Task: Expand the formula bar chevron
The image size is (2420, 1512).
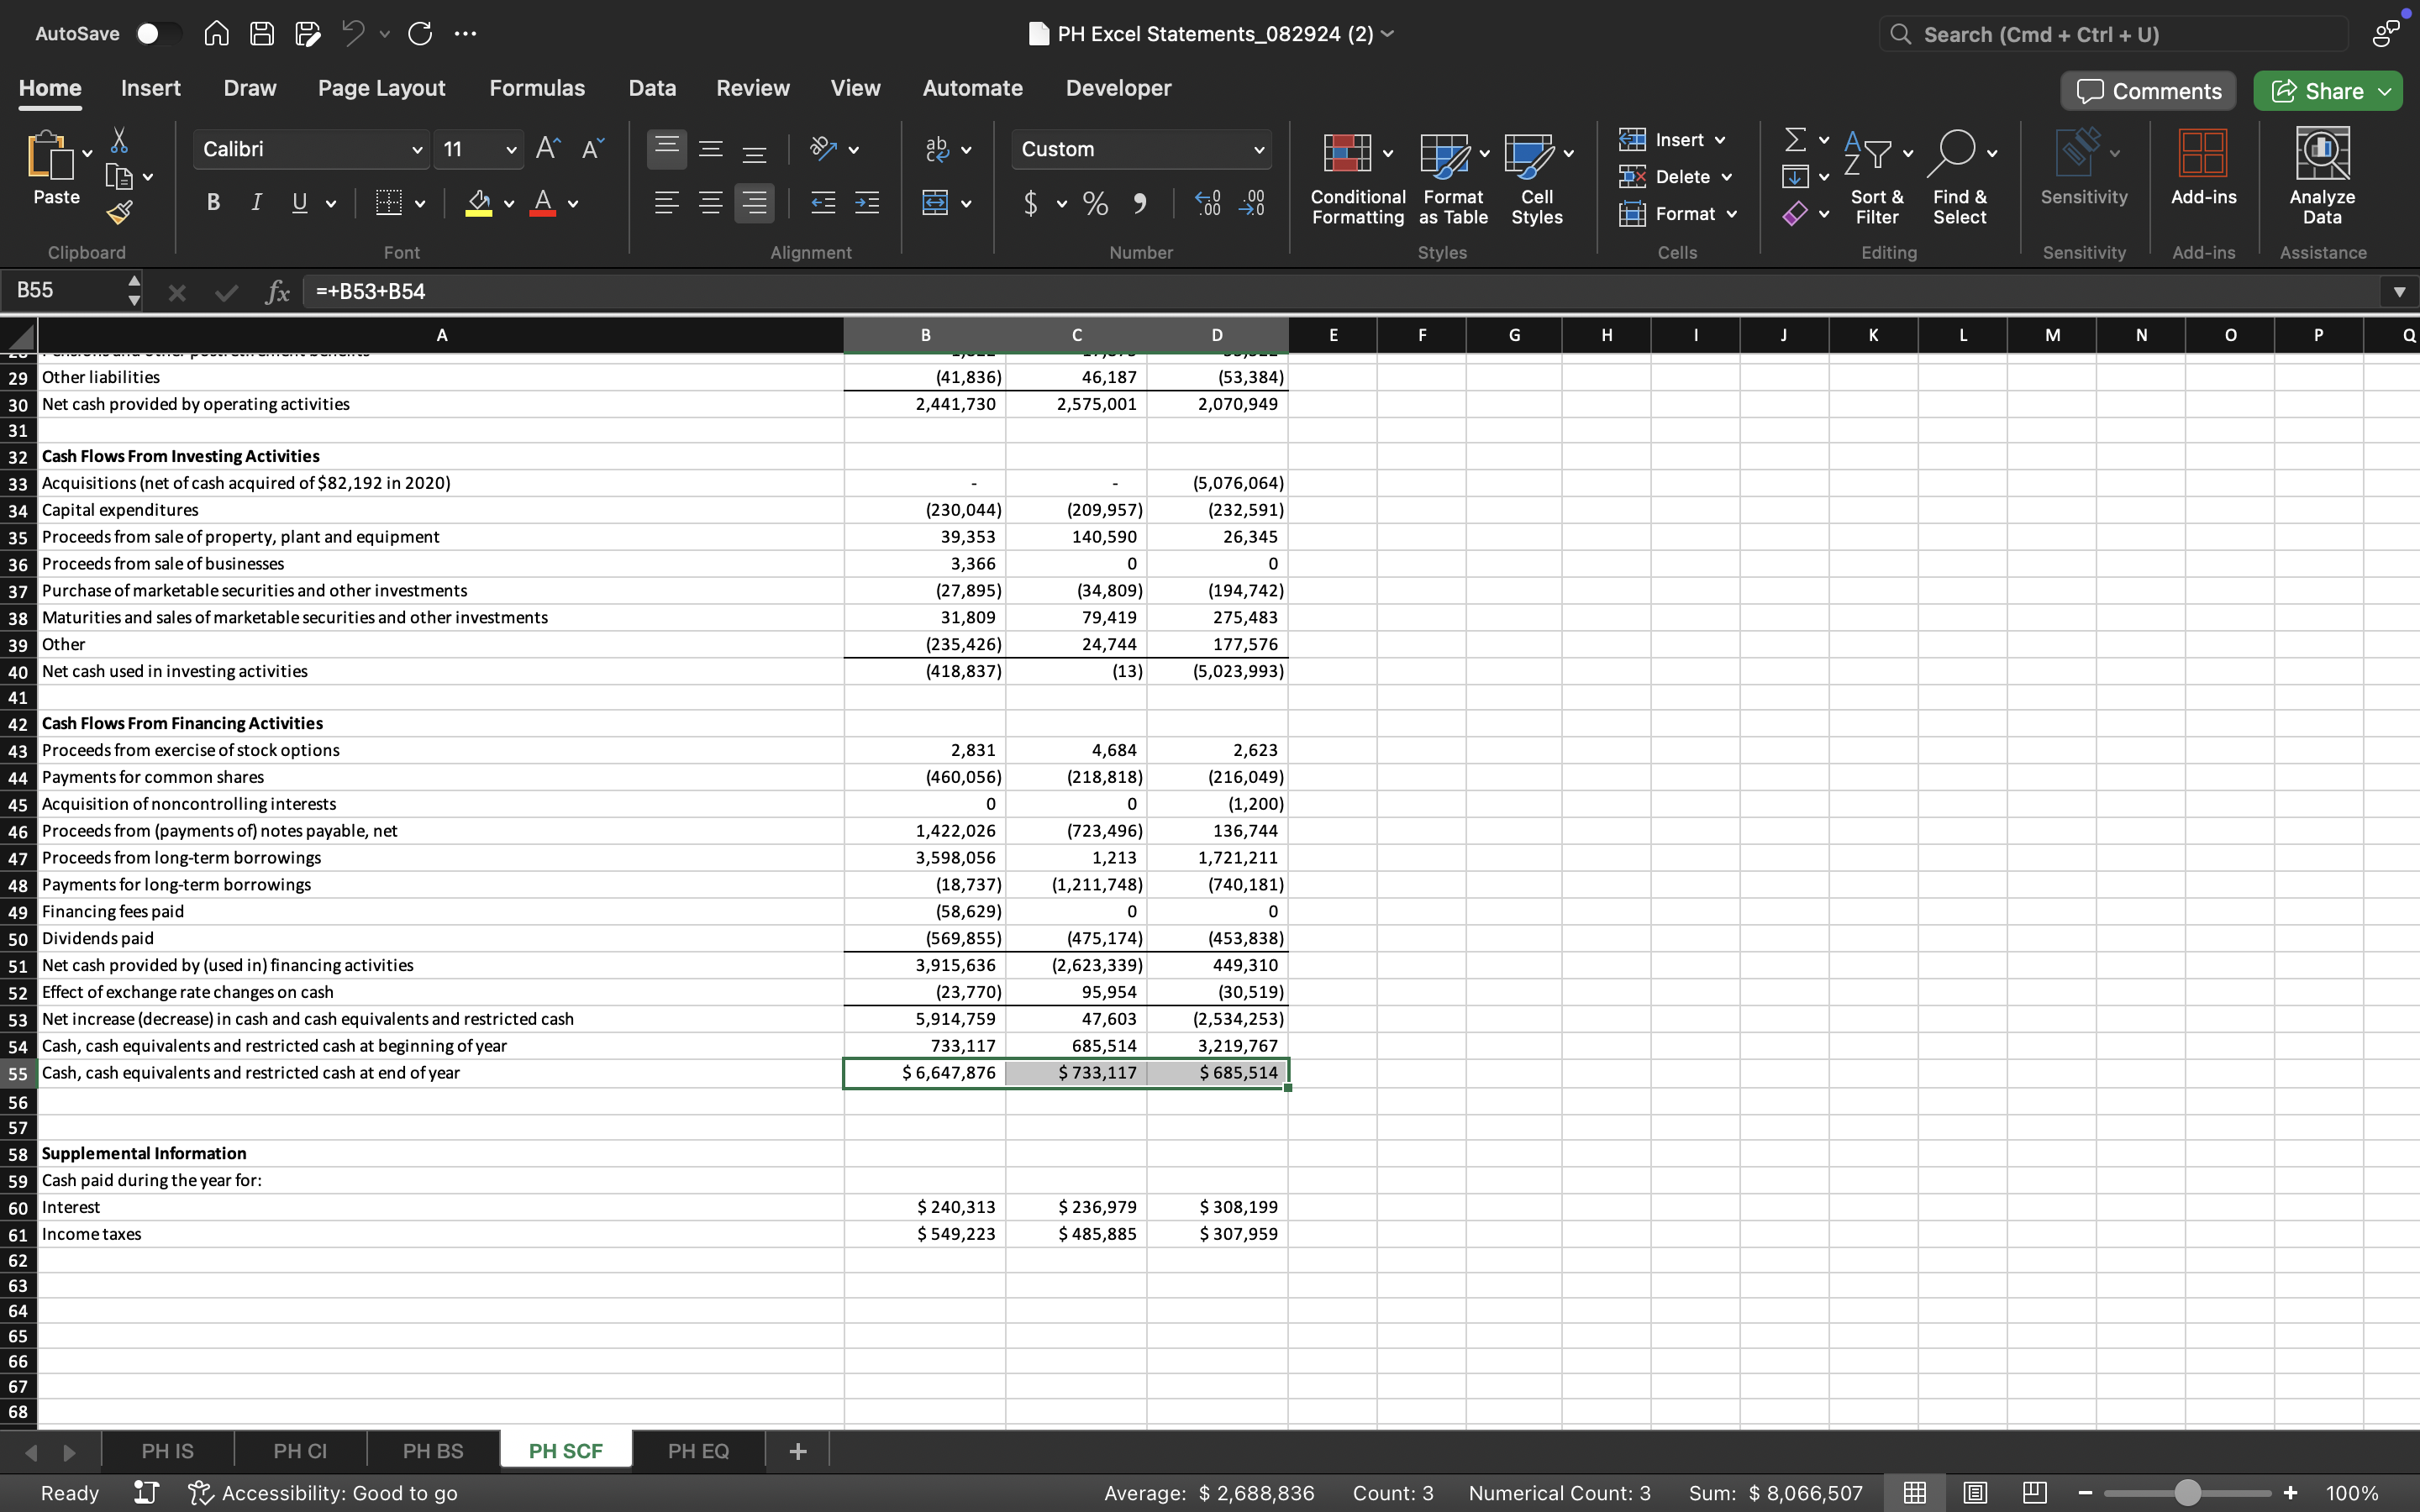Action: coord(2398,291)
